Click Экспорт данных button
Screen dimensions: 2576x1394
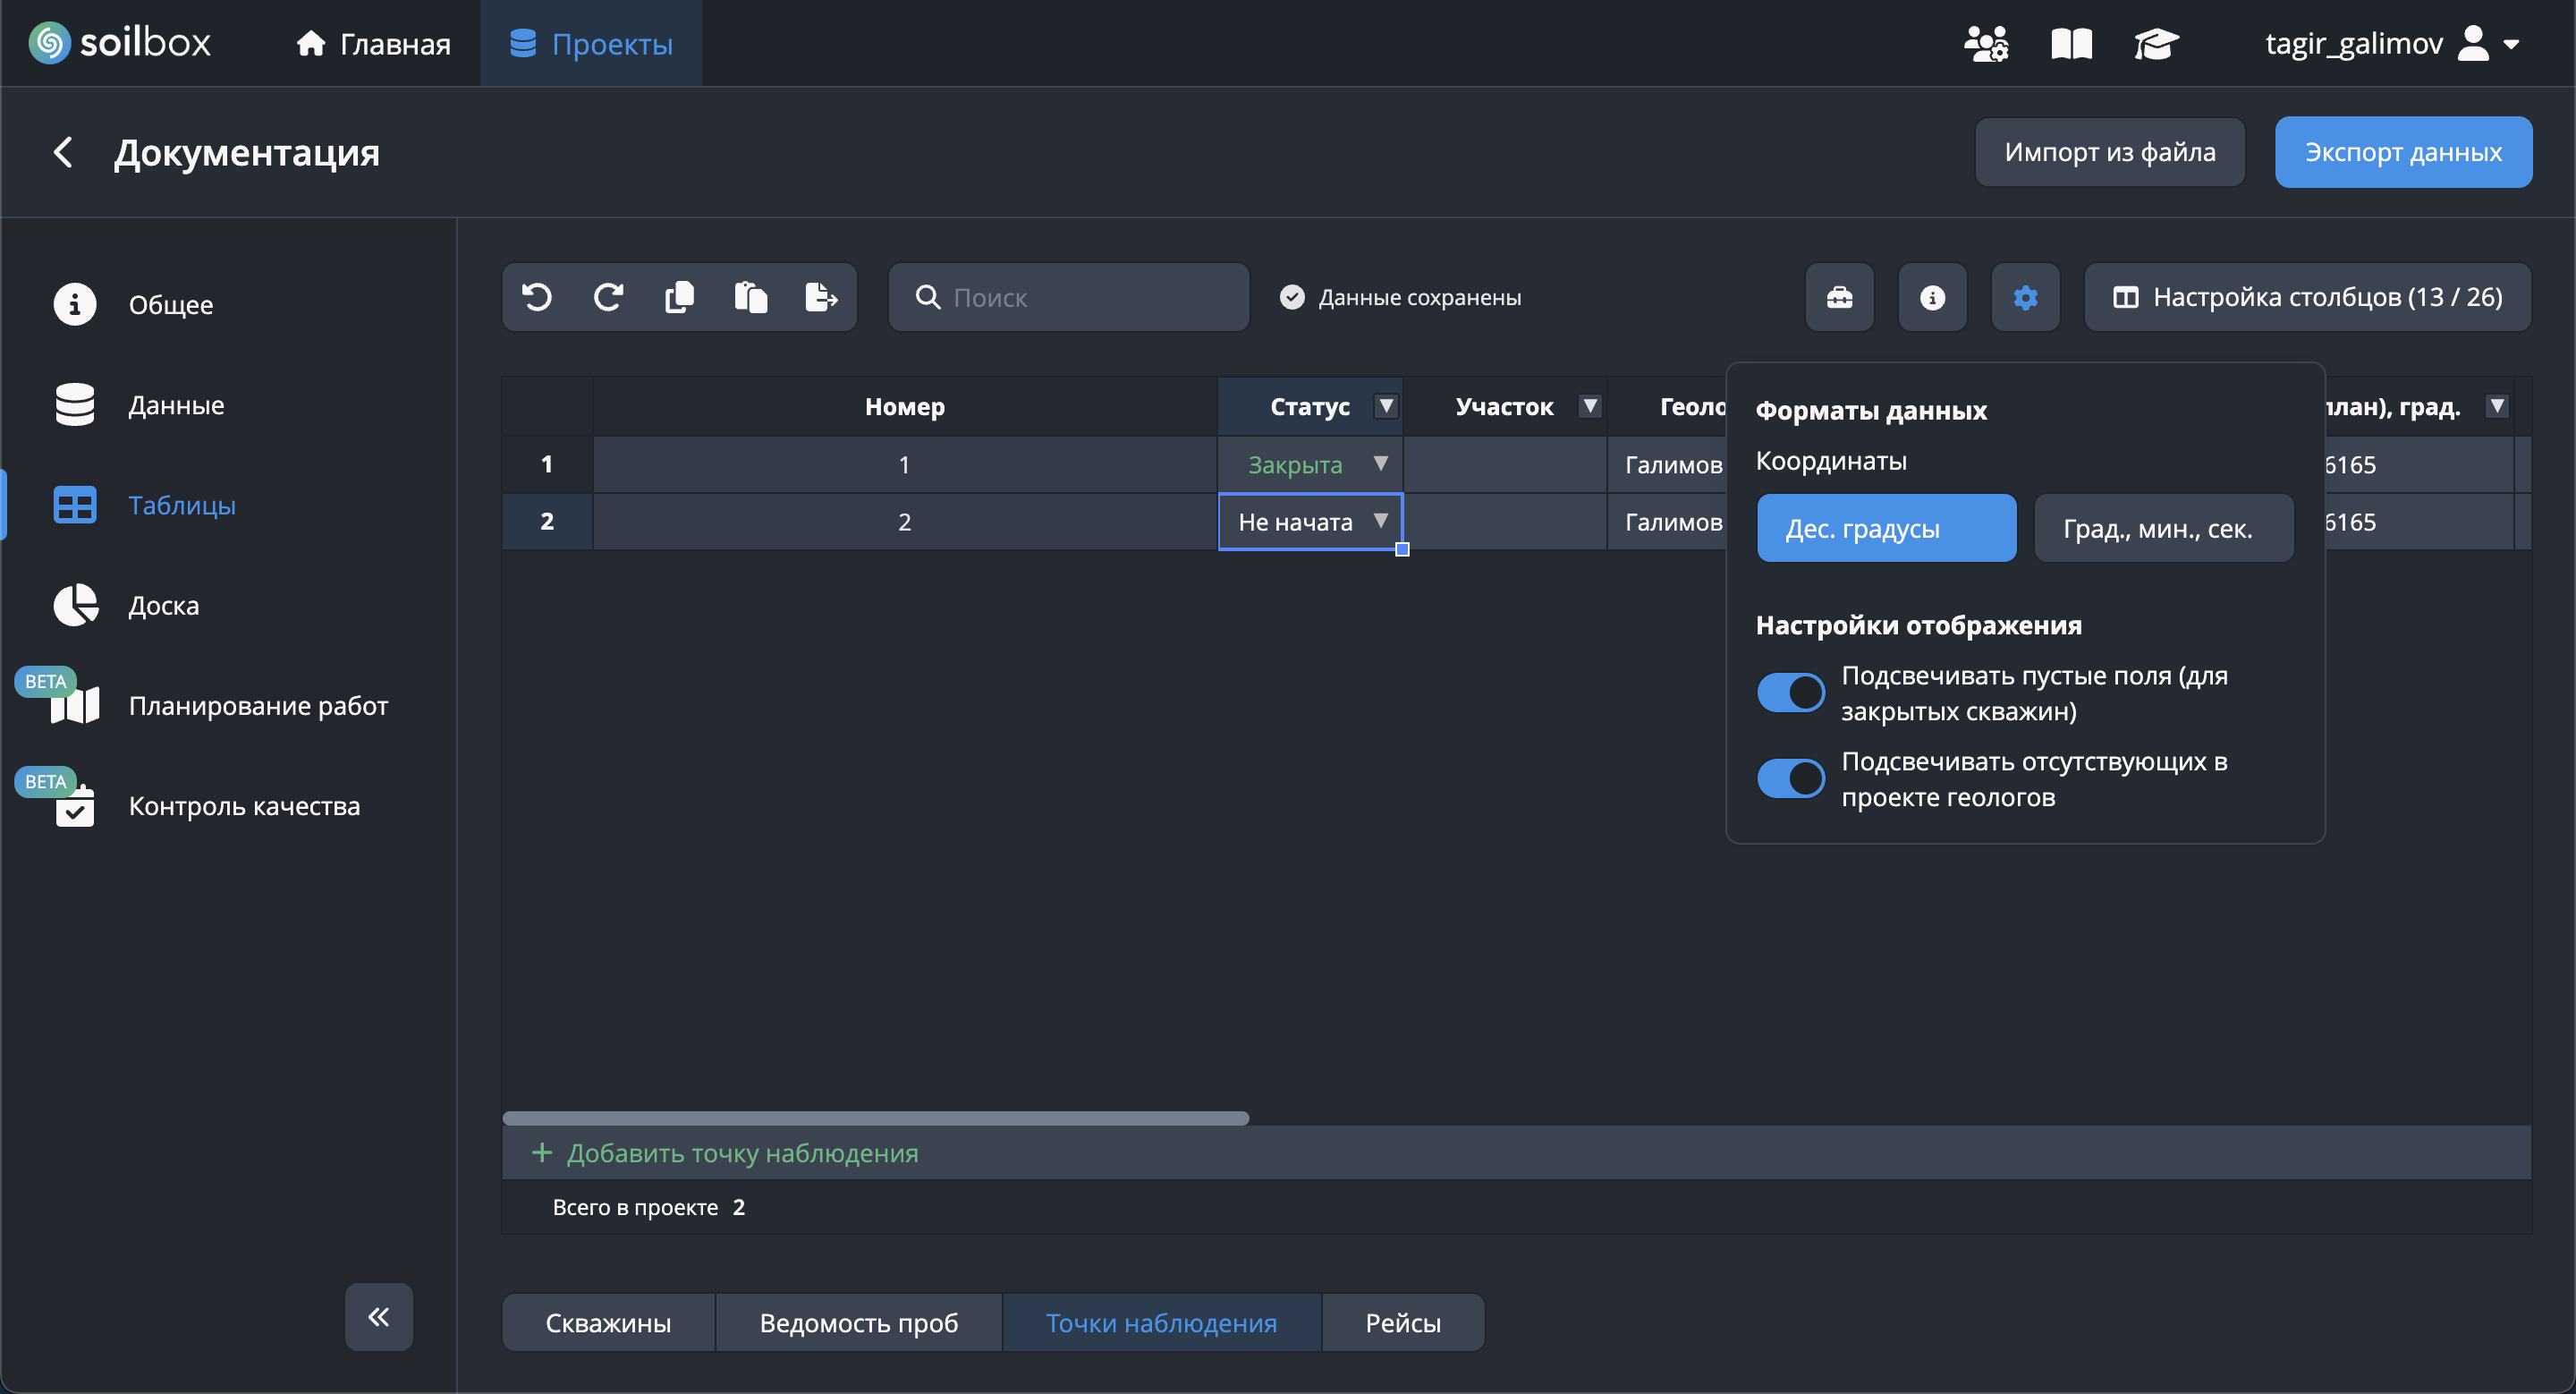click(2402, 152)
